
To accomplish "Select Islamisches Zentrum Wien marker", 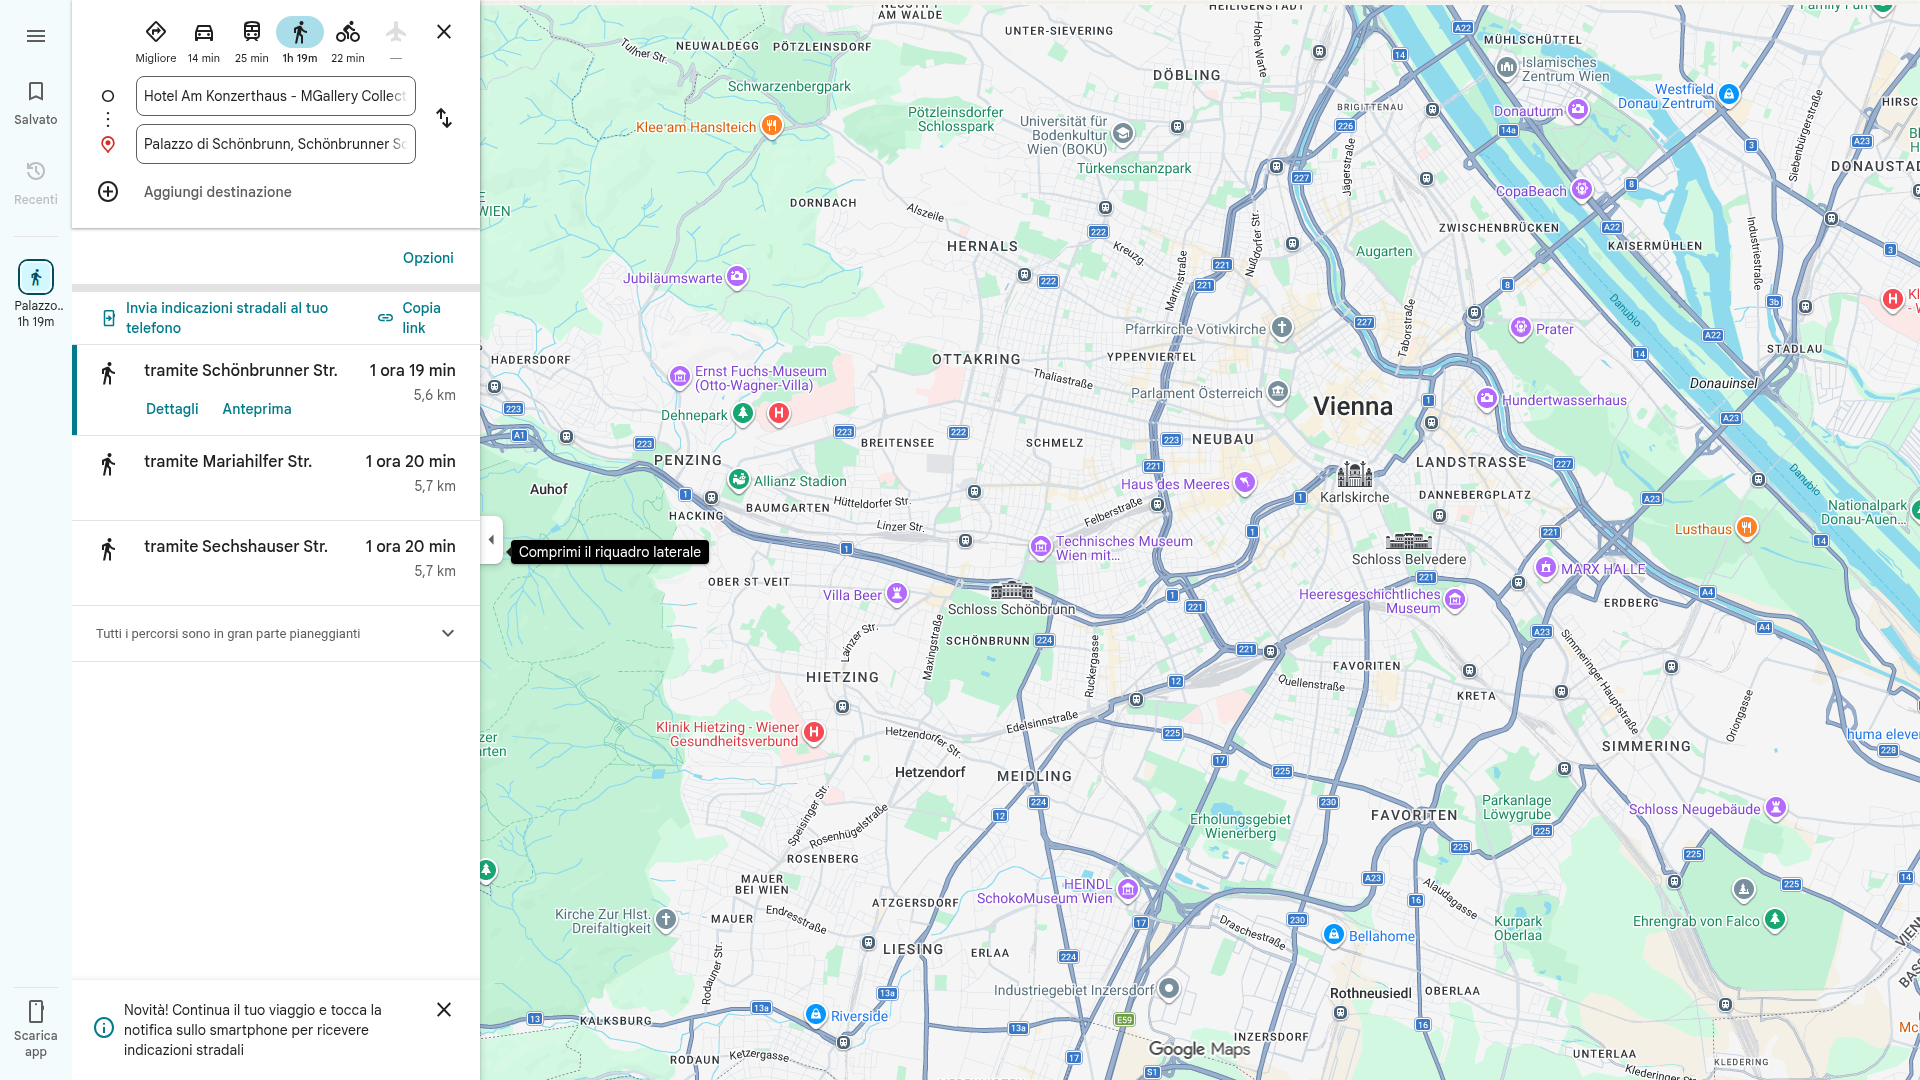I will coord(1507,67).
